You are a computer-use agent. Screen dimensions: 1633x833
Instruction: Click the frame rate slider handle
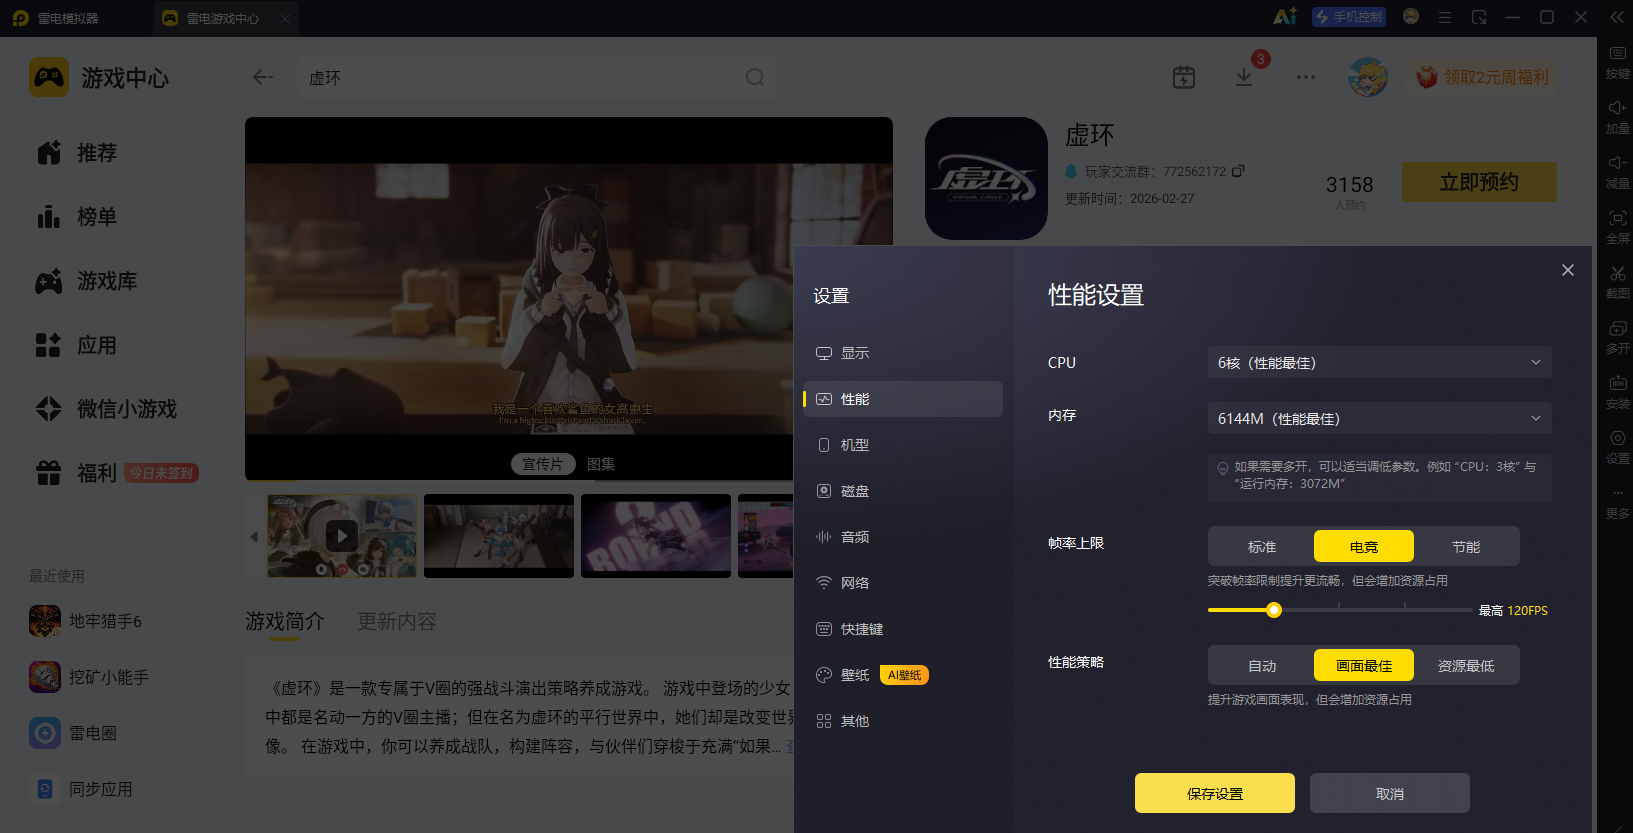[x=1274, y=610]
